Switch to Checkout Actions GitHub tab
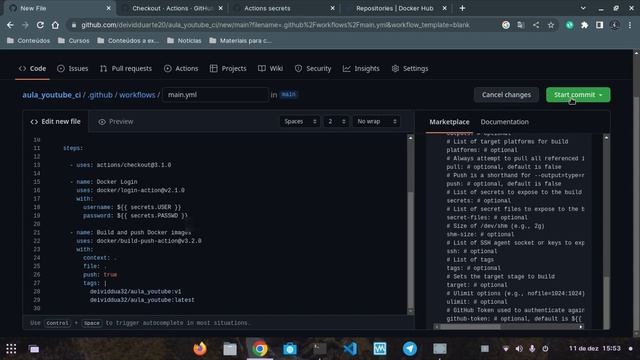This screenshot has height=360, width=640. (172, 8)
